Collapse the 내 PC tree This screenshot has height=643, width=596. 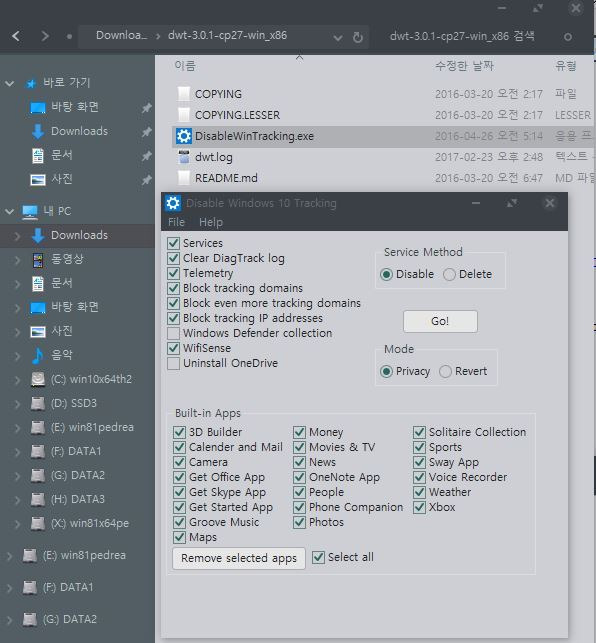[x=9, y=212]
